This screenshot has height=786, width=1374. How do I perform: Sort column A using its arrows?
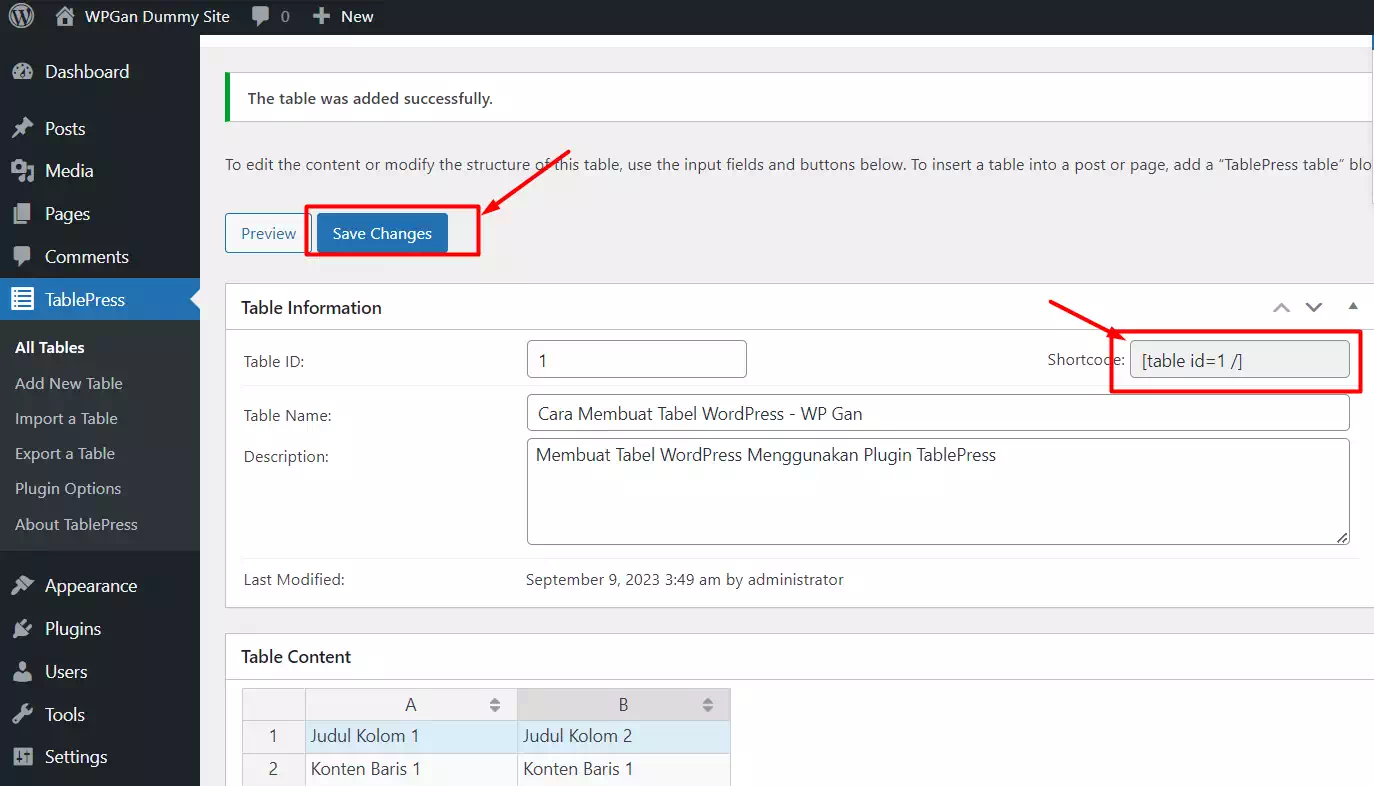pos(494,705)
